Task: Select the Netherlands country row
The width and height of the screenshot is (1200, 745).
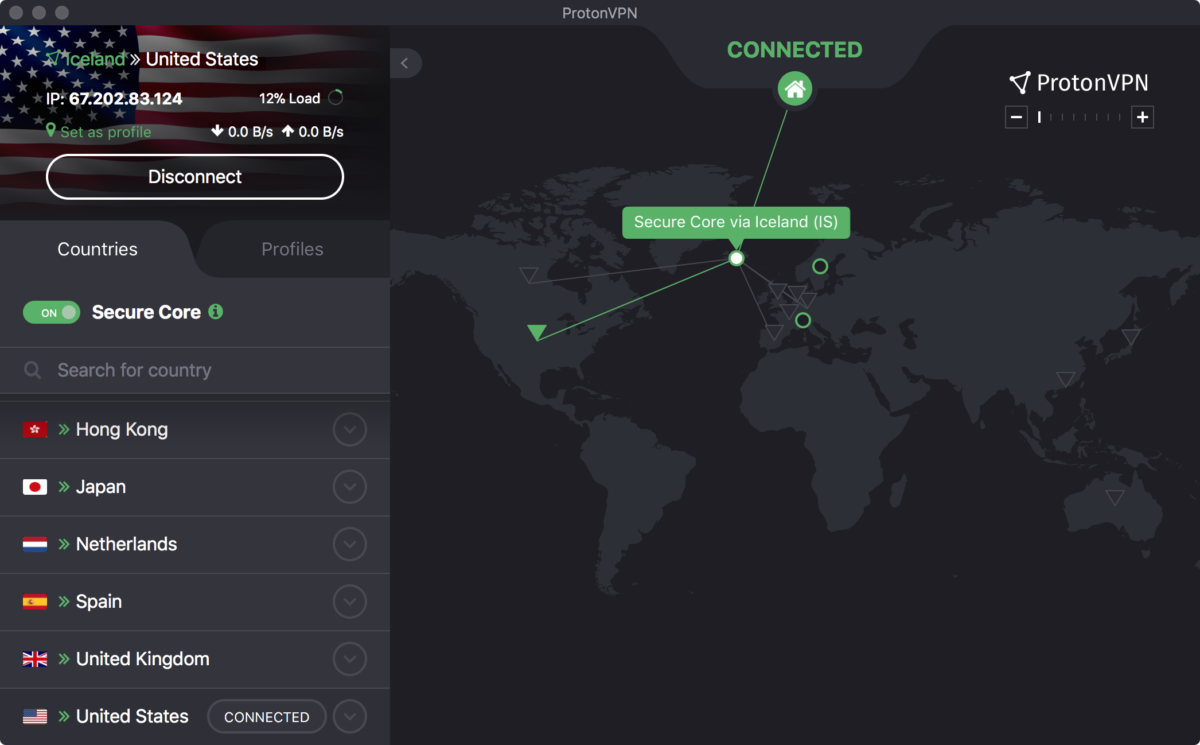Action: [x=195, y=544]
